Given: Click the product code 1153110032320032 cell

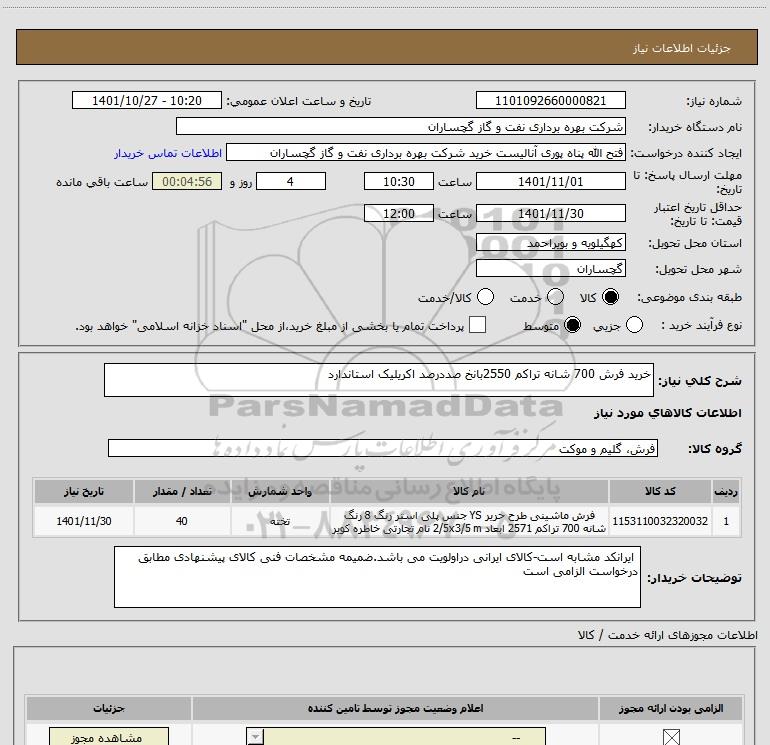Looking at the screenshot, I should pyautogui.click(x=660, y=521).
